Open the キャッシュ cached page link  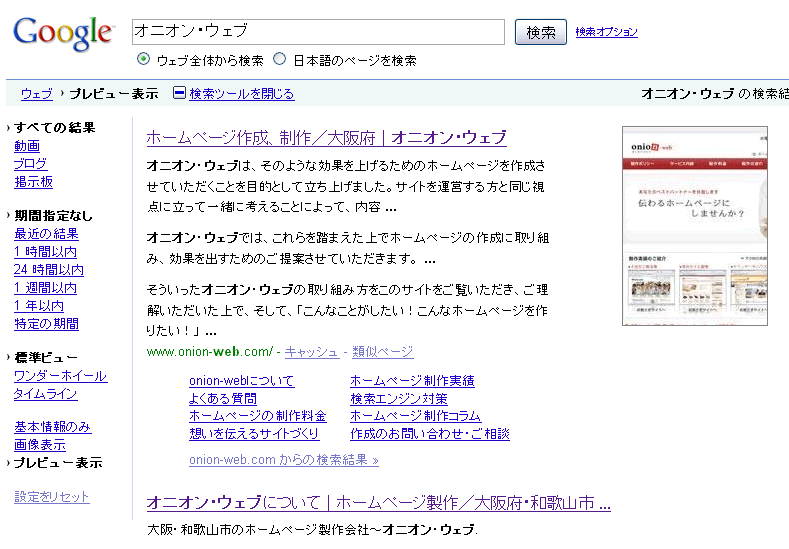click(x=311, y=352)
